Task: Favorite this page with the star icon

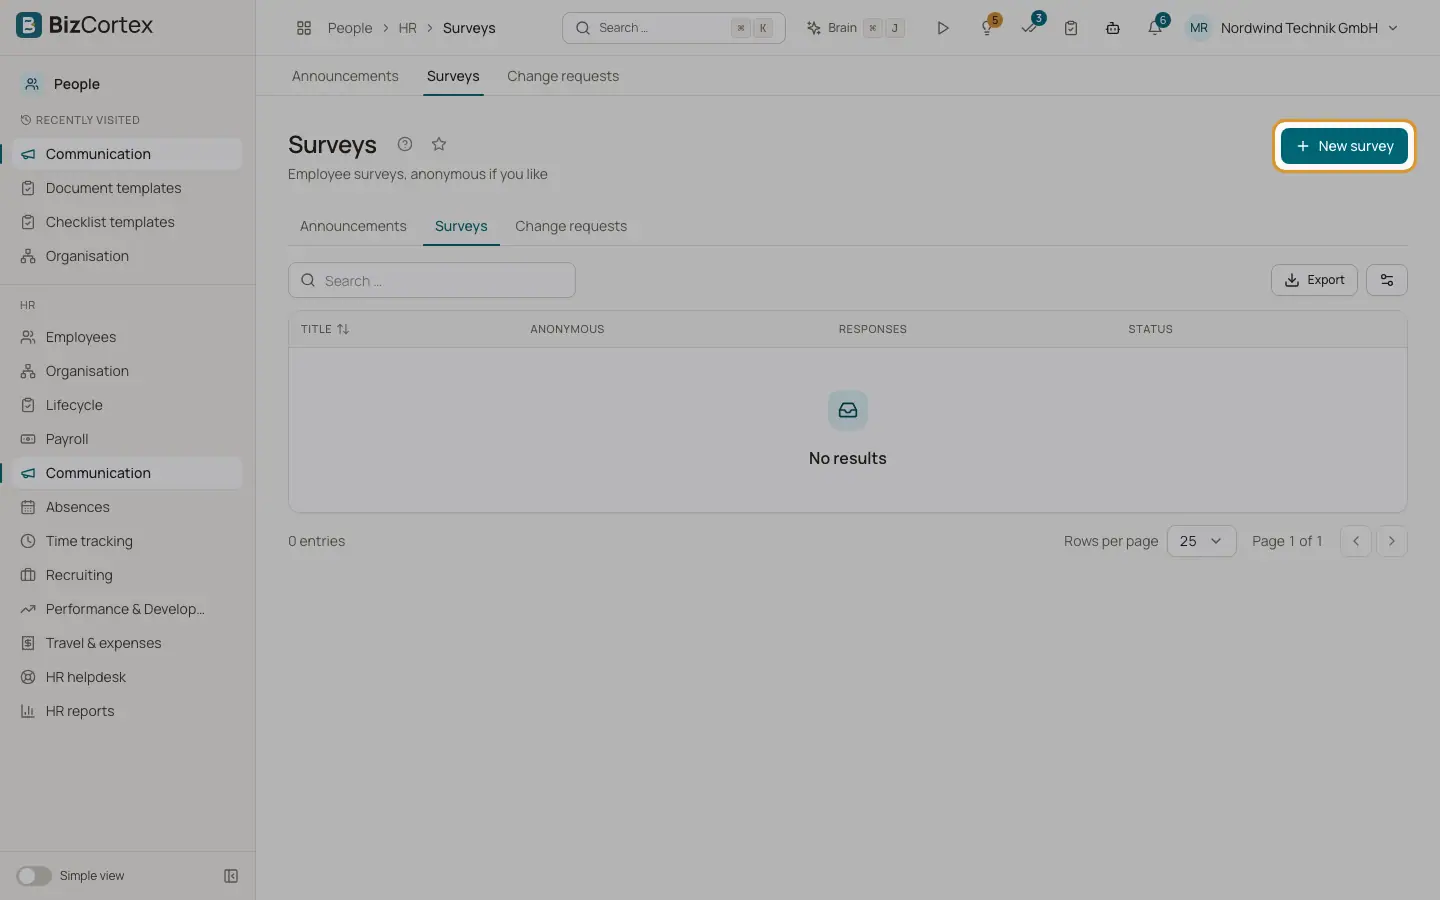Action: (439, 144)
